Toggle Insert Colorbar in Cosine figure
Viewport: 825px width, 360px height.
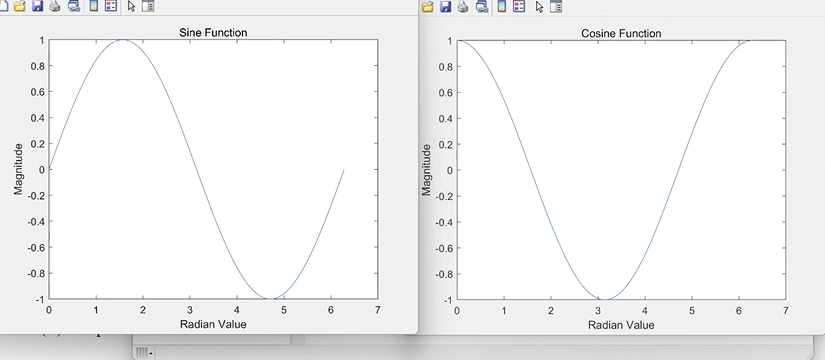(x=501, y=6)
